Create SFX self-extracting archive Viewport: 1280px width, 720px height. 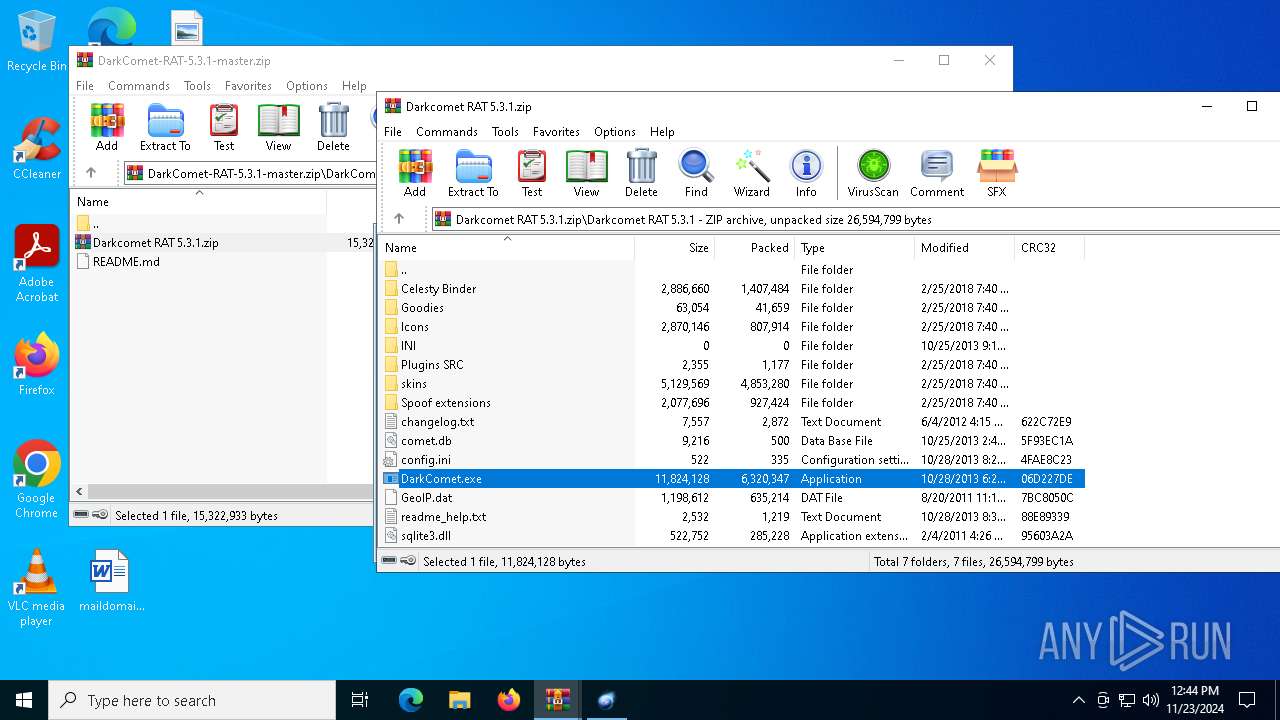point(997,173)
